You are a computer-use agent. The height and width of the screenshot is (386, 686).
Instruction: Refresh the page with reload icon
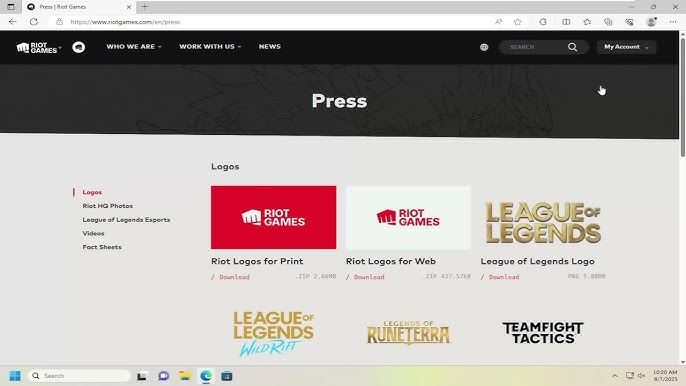pos(34,22)
